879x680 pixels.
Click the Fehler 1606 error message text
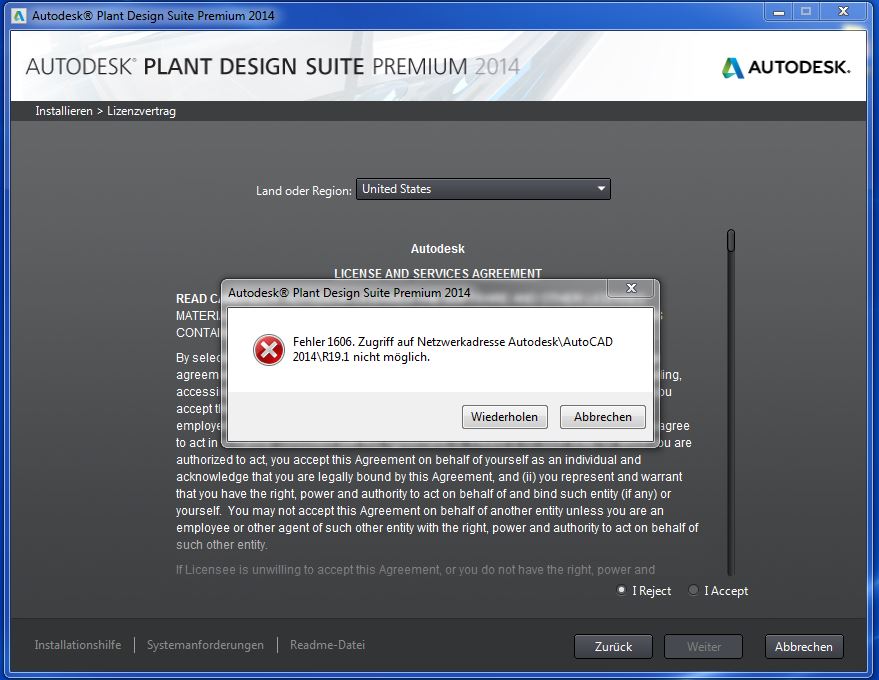(x=453, y=349)
